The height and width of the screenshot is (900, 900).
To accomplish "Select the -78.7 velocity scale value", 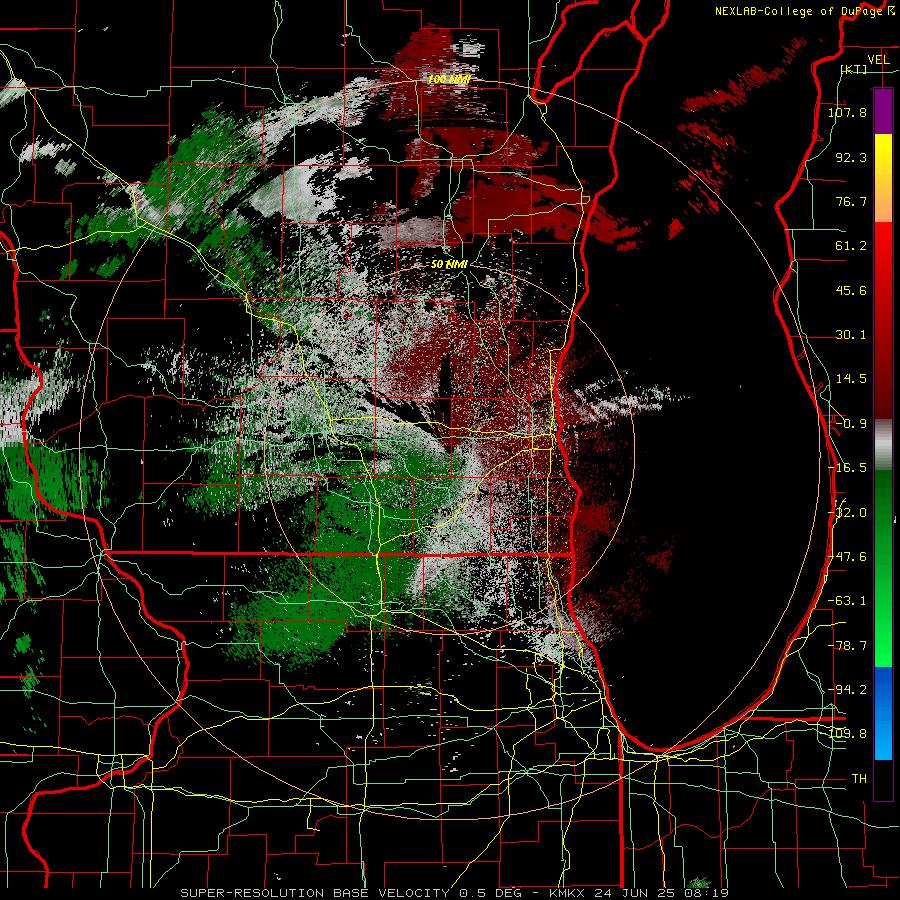I will 847,646.
